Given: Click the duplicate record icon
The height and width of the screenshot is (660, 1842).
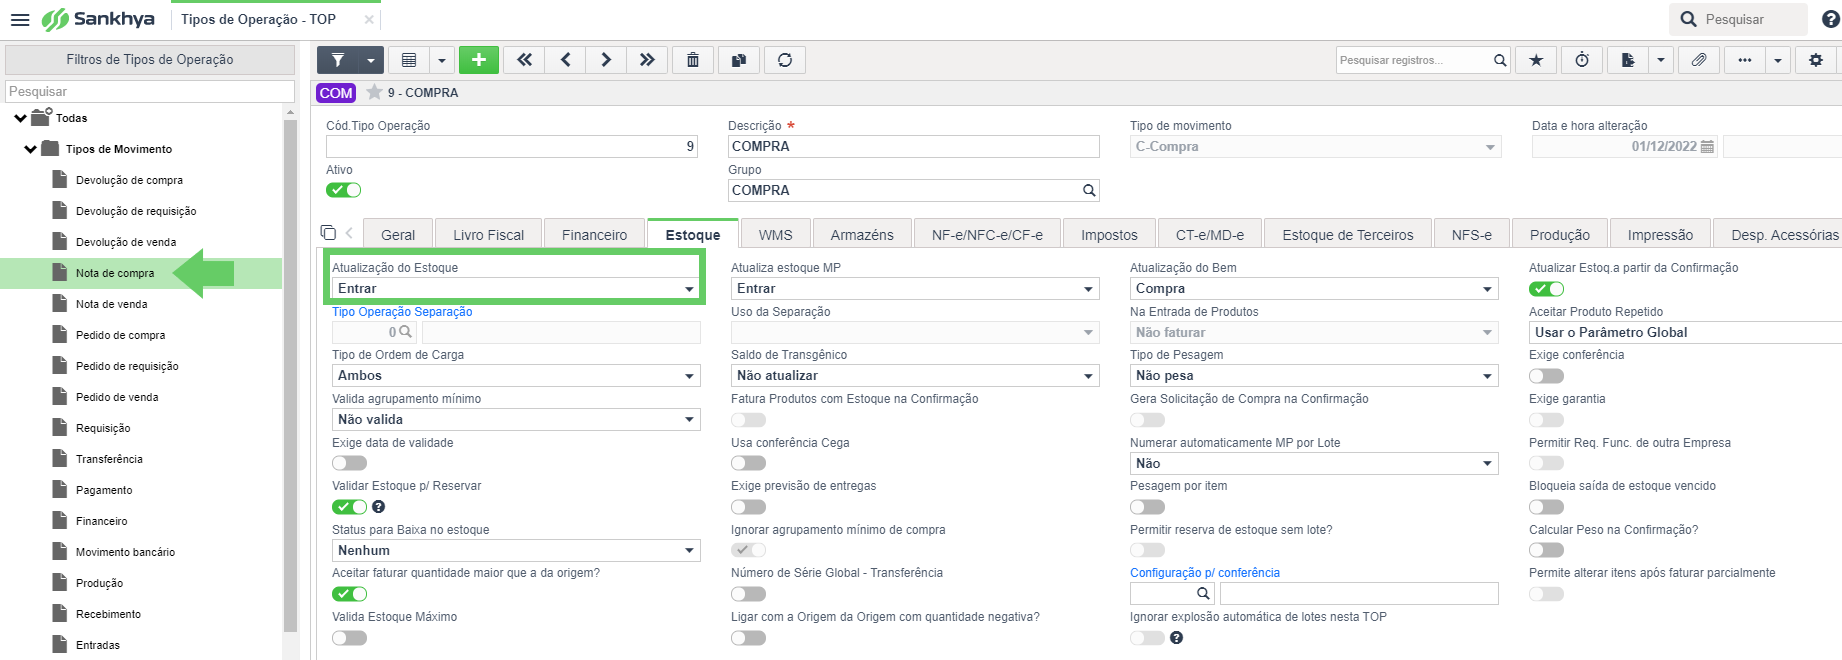Looking at the screenshot, I should point(739,60).
